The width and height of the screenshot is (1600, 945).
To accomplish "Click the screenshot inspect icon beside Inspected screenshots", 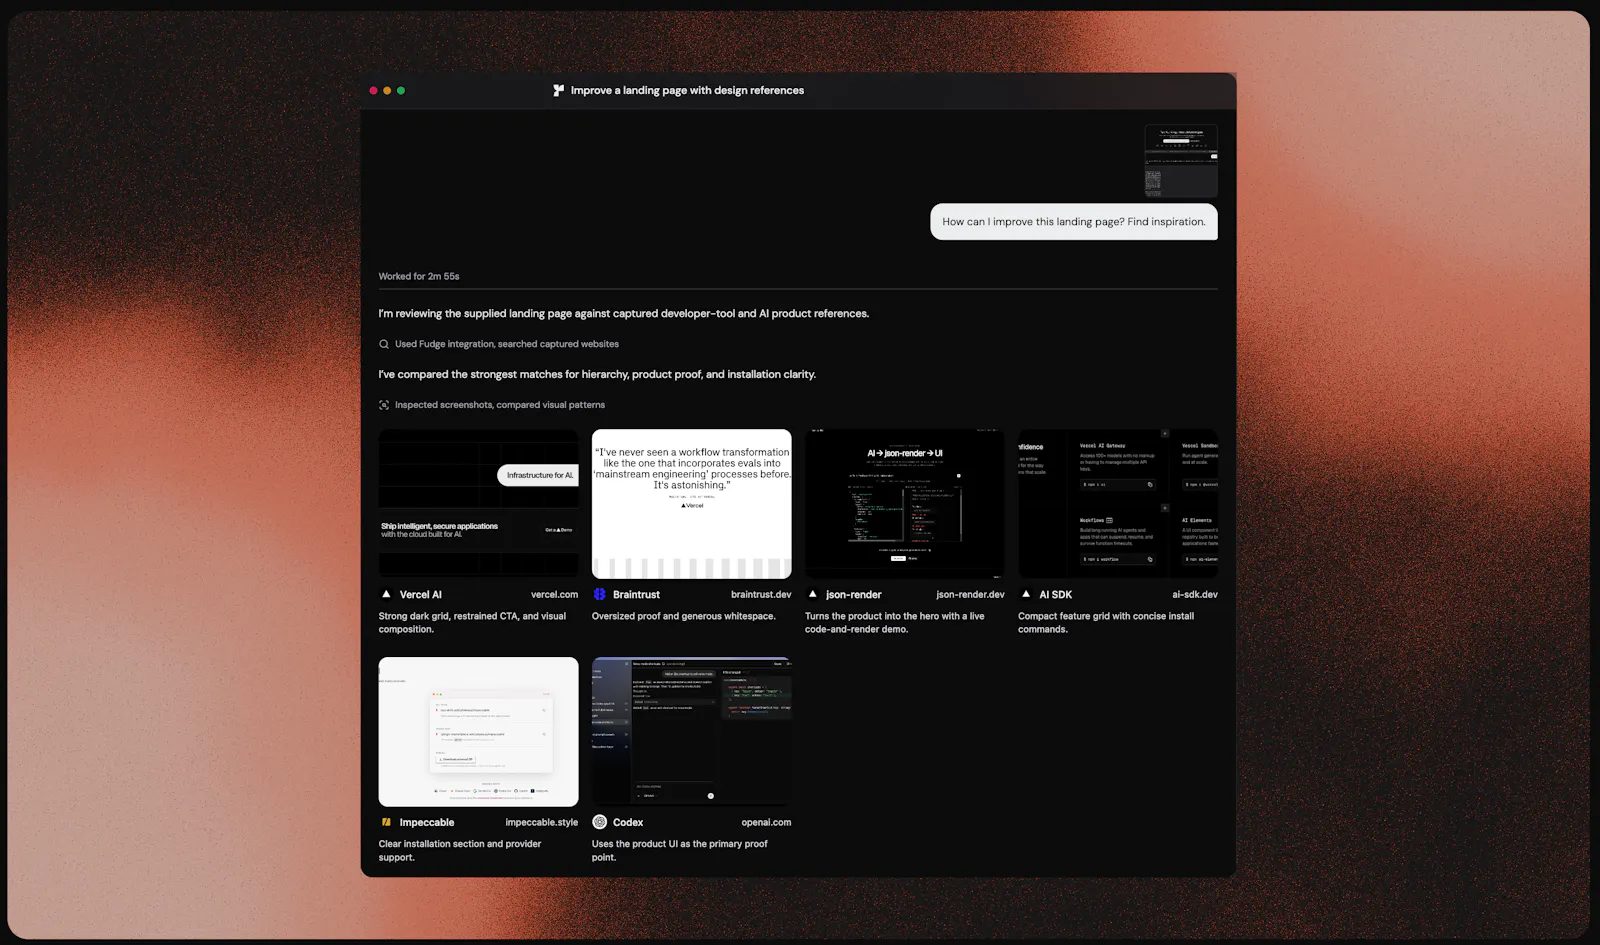I will point(384,405).
